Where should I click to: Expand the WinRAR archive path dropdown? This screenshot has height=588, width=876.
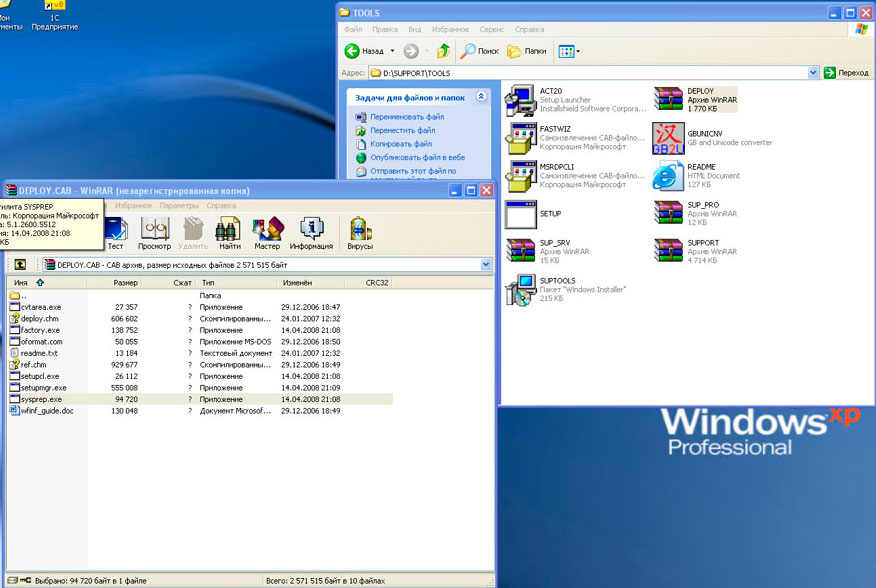[486, 264]
